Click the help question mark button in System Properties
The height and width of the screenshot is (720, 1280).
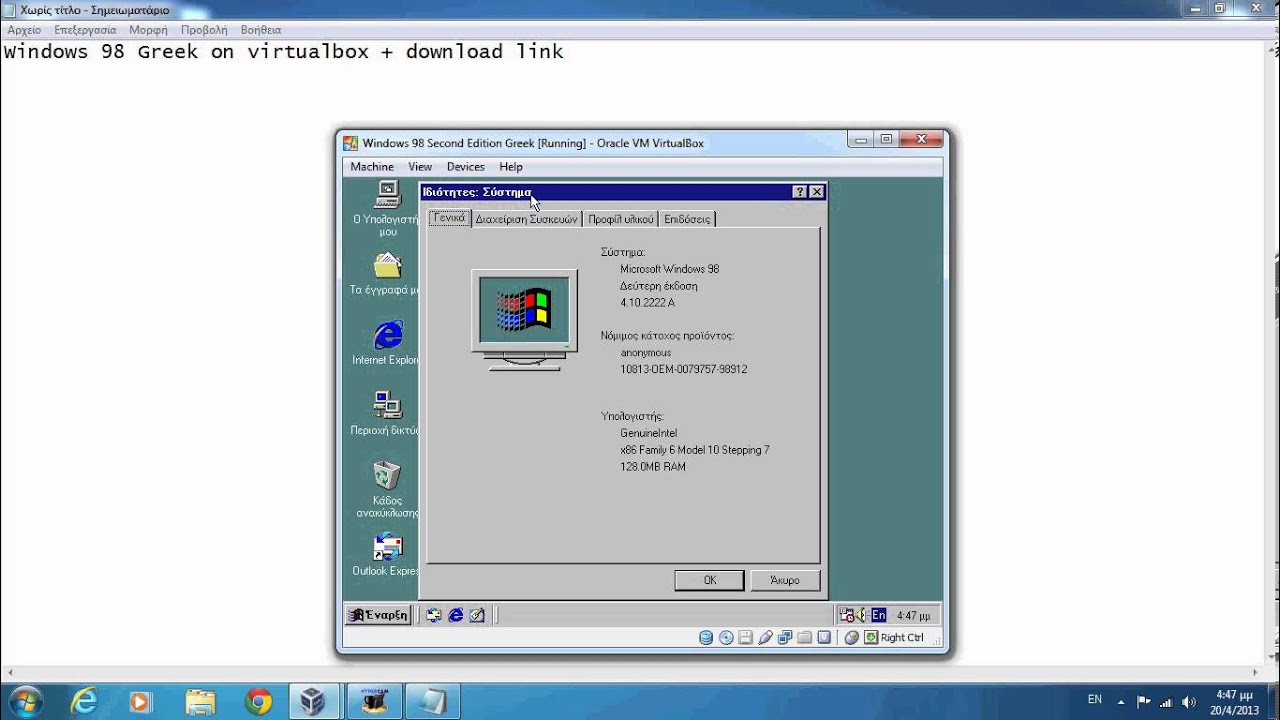click(x=800, y=192)
